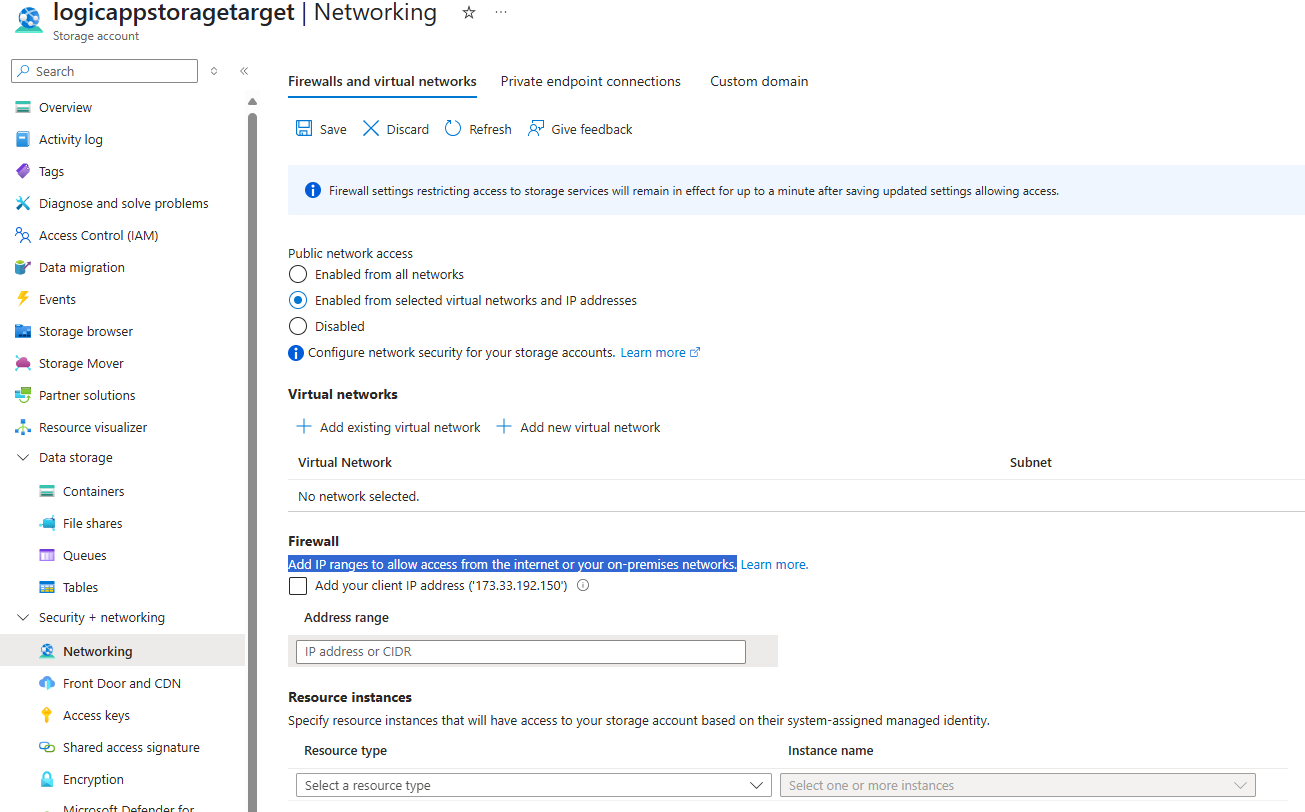Select Enabled from all networks option
The image size is (1305, 812).
click(x=298, y=274)
